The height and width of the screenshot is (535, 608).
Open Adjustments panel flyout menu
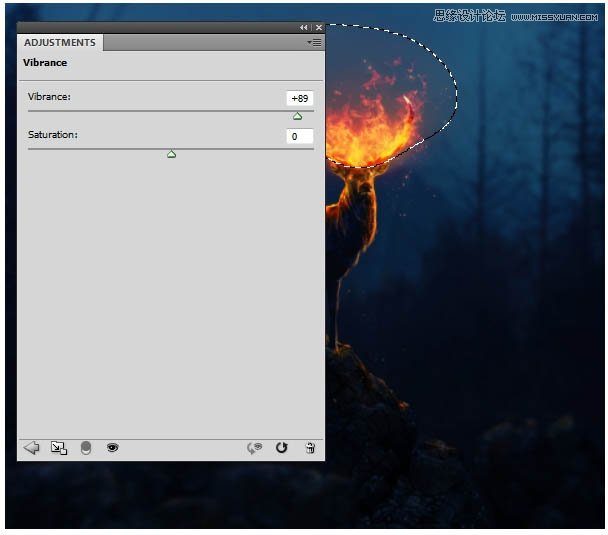coord(314,43)
